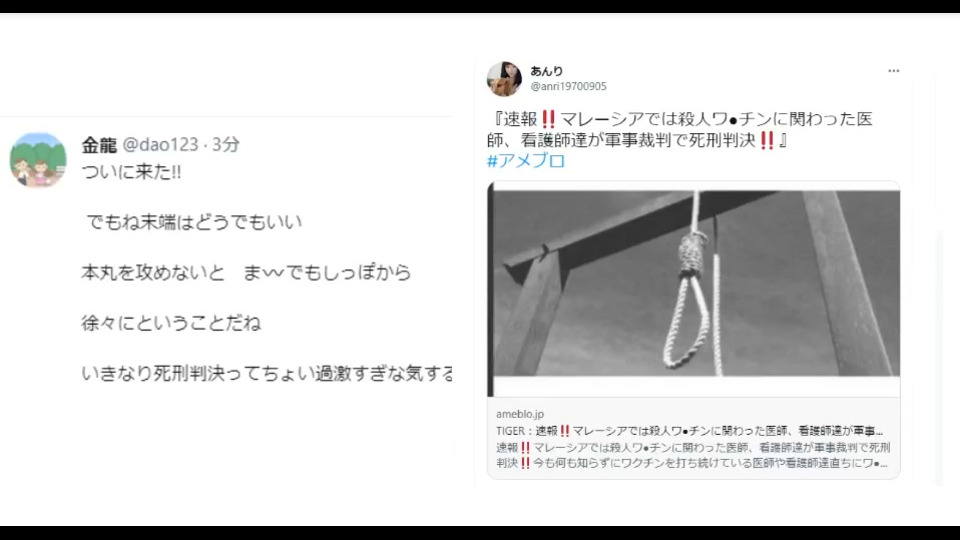Click あんり's profile avatar
The height and width of the screenshot is (540, 960).
[504, 79]
